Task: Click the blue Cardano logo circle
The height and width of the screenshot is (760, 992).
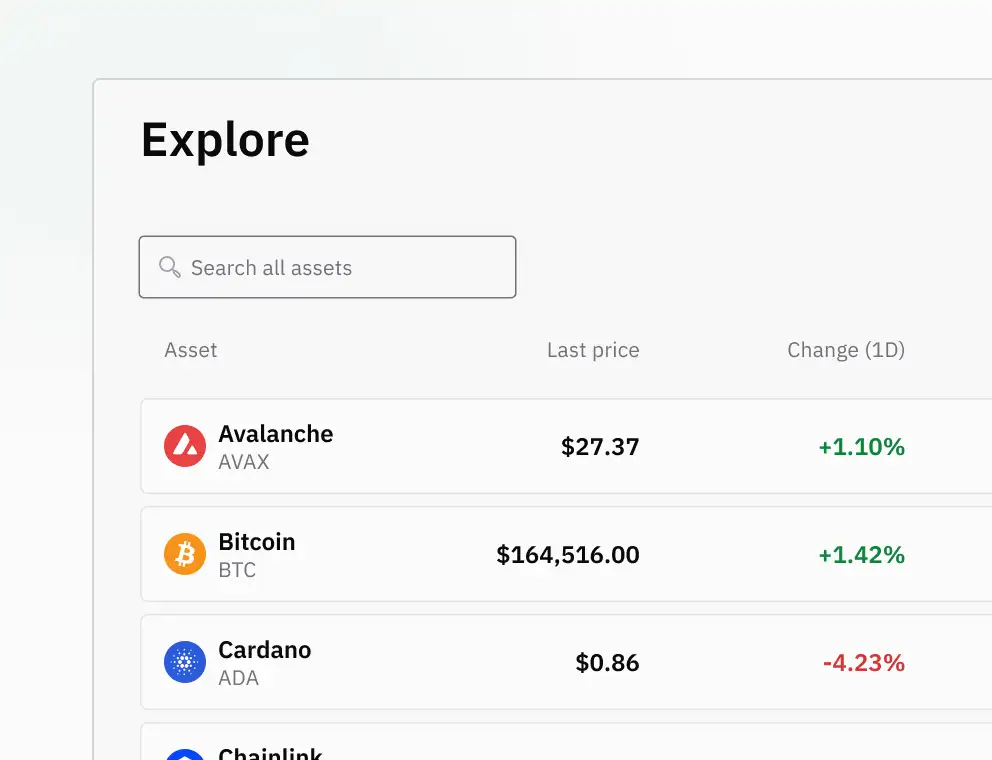Action: (x=183, y=662)
